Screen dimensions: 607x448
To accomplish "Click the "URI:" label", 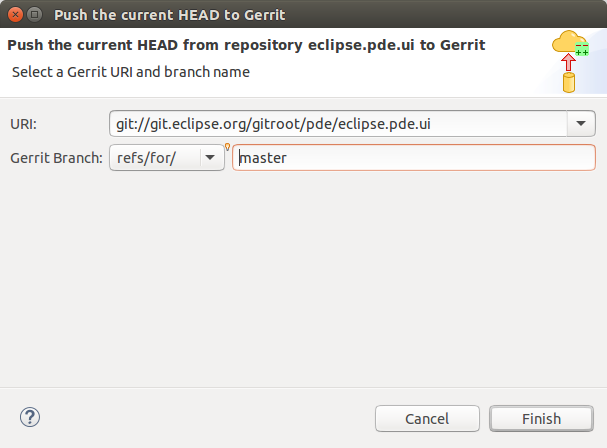I will tap(22, 124).
